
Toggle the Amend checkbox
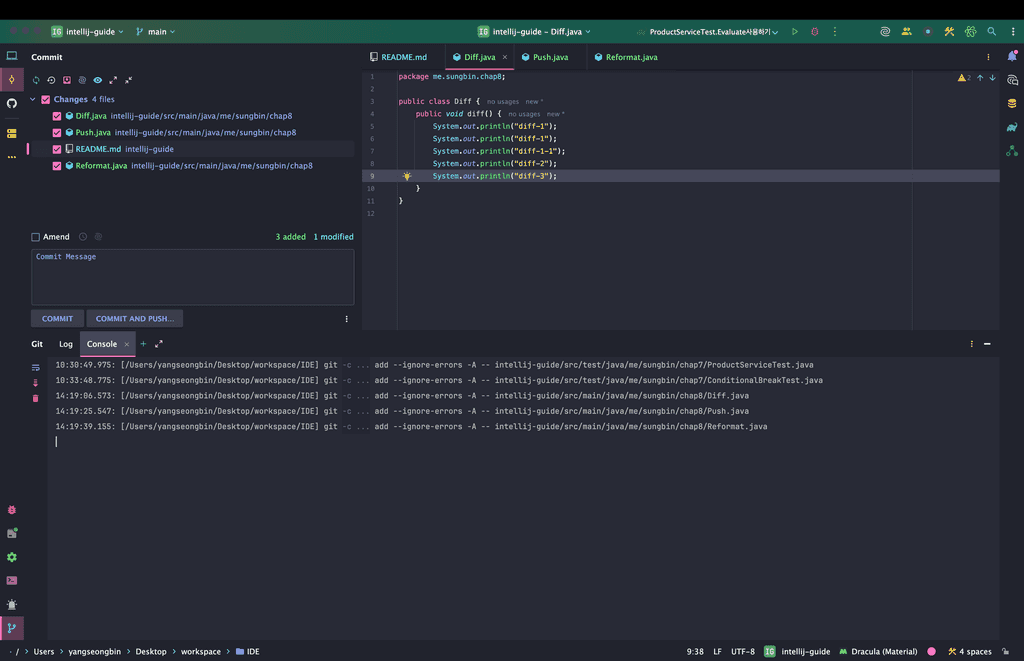click(36, 237)
